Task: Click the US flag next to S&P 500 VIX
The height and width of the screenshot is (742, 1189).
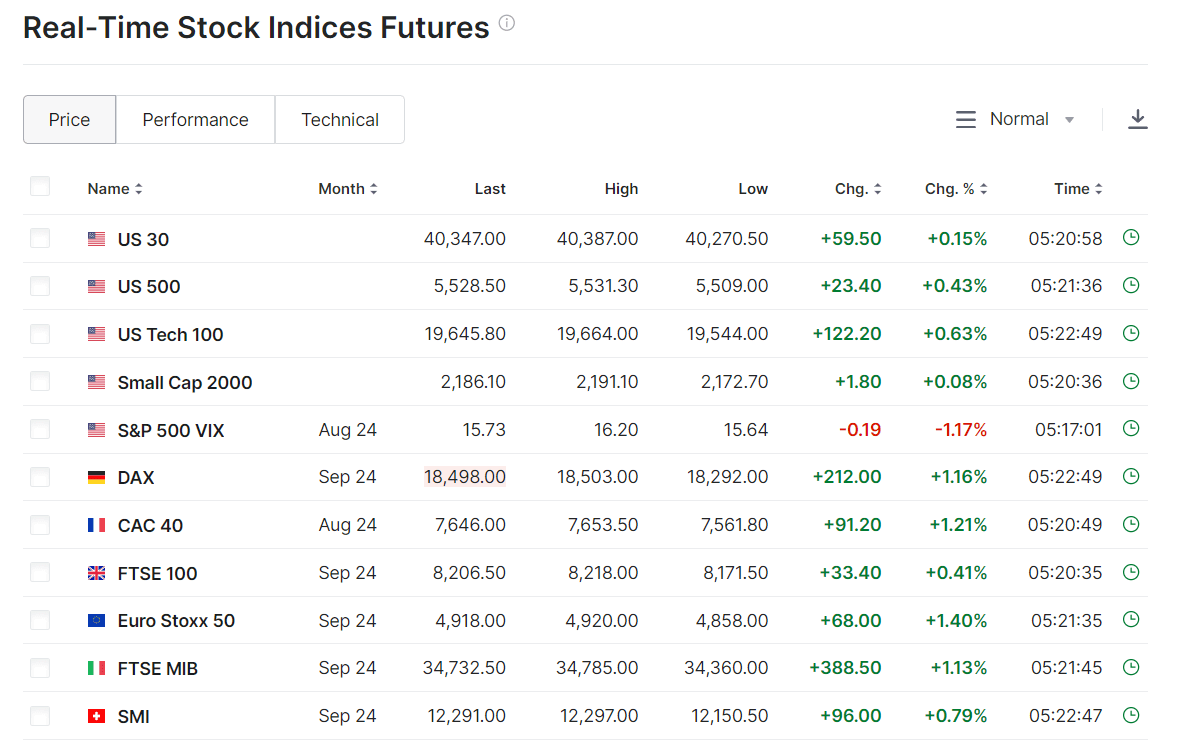Action: coord(96,430)
